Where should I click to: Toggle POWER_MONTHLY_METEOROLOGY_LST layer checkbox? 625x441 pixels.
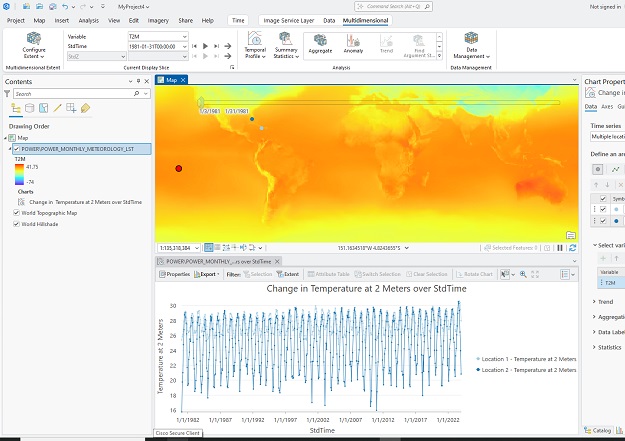pos(17,148)
